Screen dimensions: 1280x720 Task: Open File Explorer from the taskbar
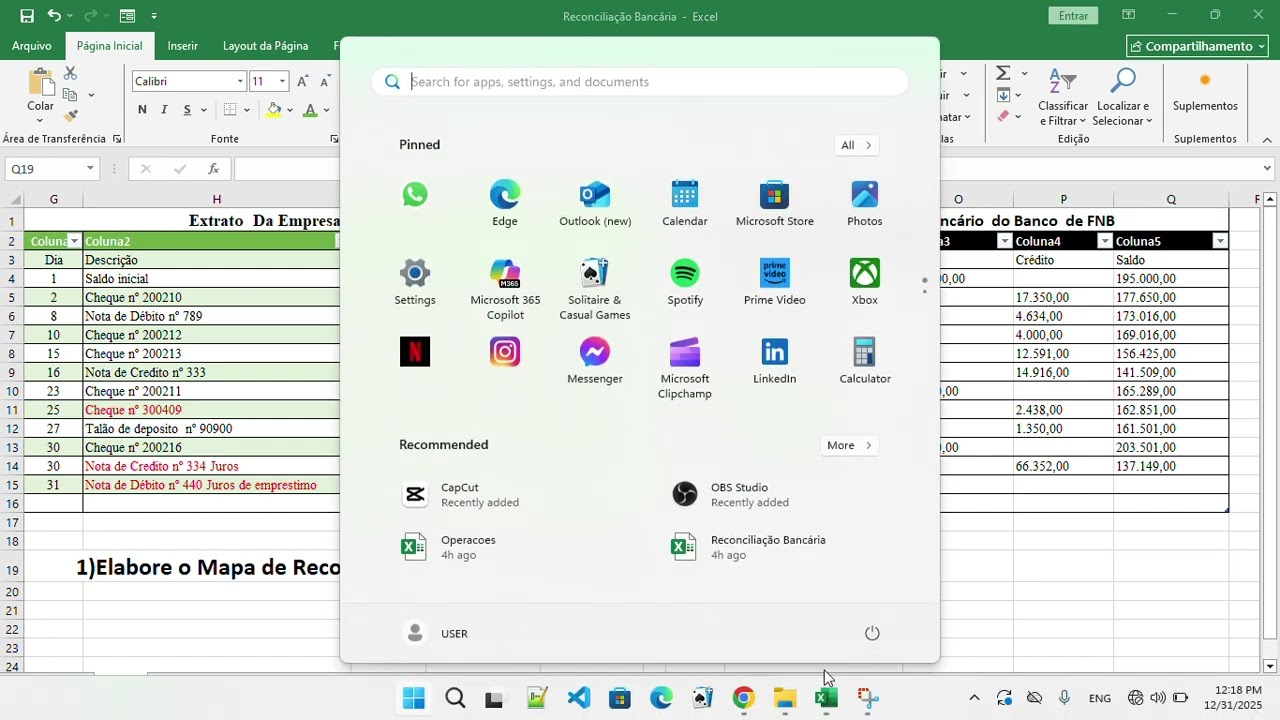[784, 698]
